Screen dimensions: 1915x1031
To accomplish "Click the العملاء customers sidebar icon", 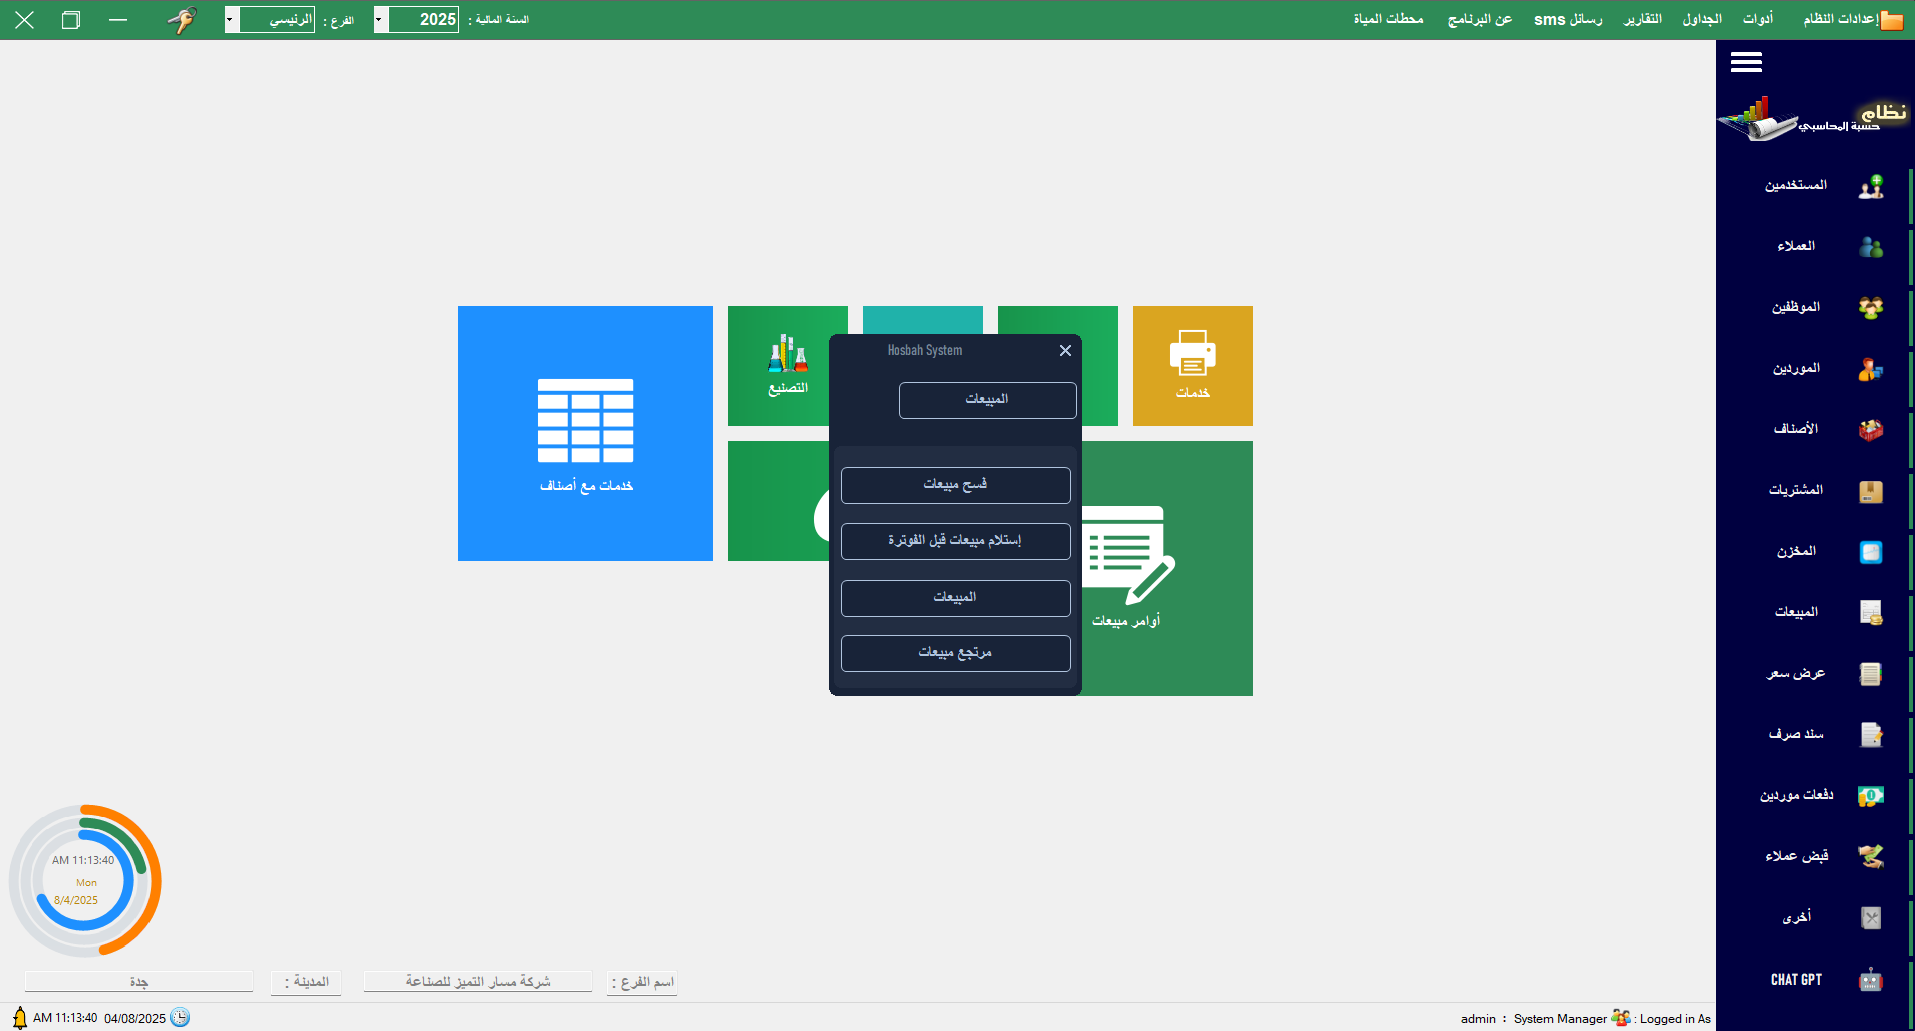I will tap(1870, 247).
